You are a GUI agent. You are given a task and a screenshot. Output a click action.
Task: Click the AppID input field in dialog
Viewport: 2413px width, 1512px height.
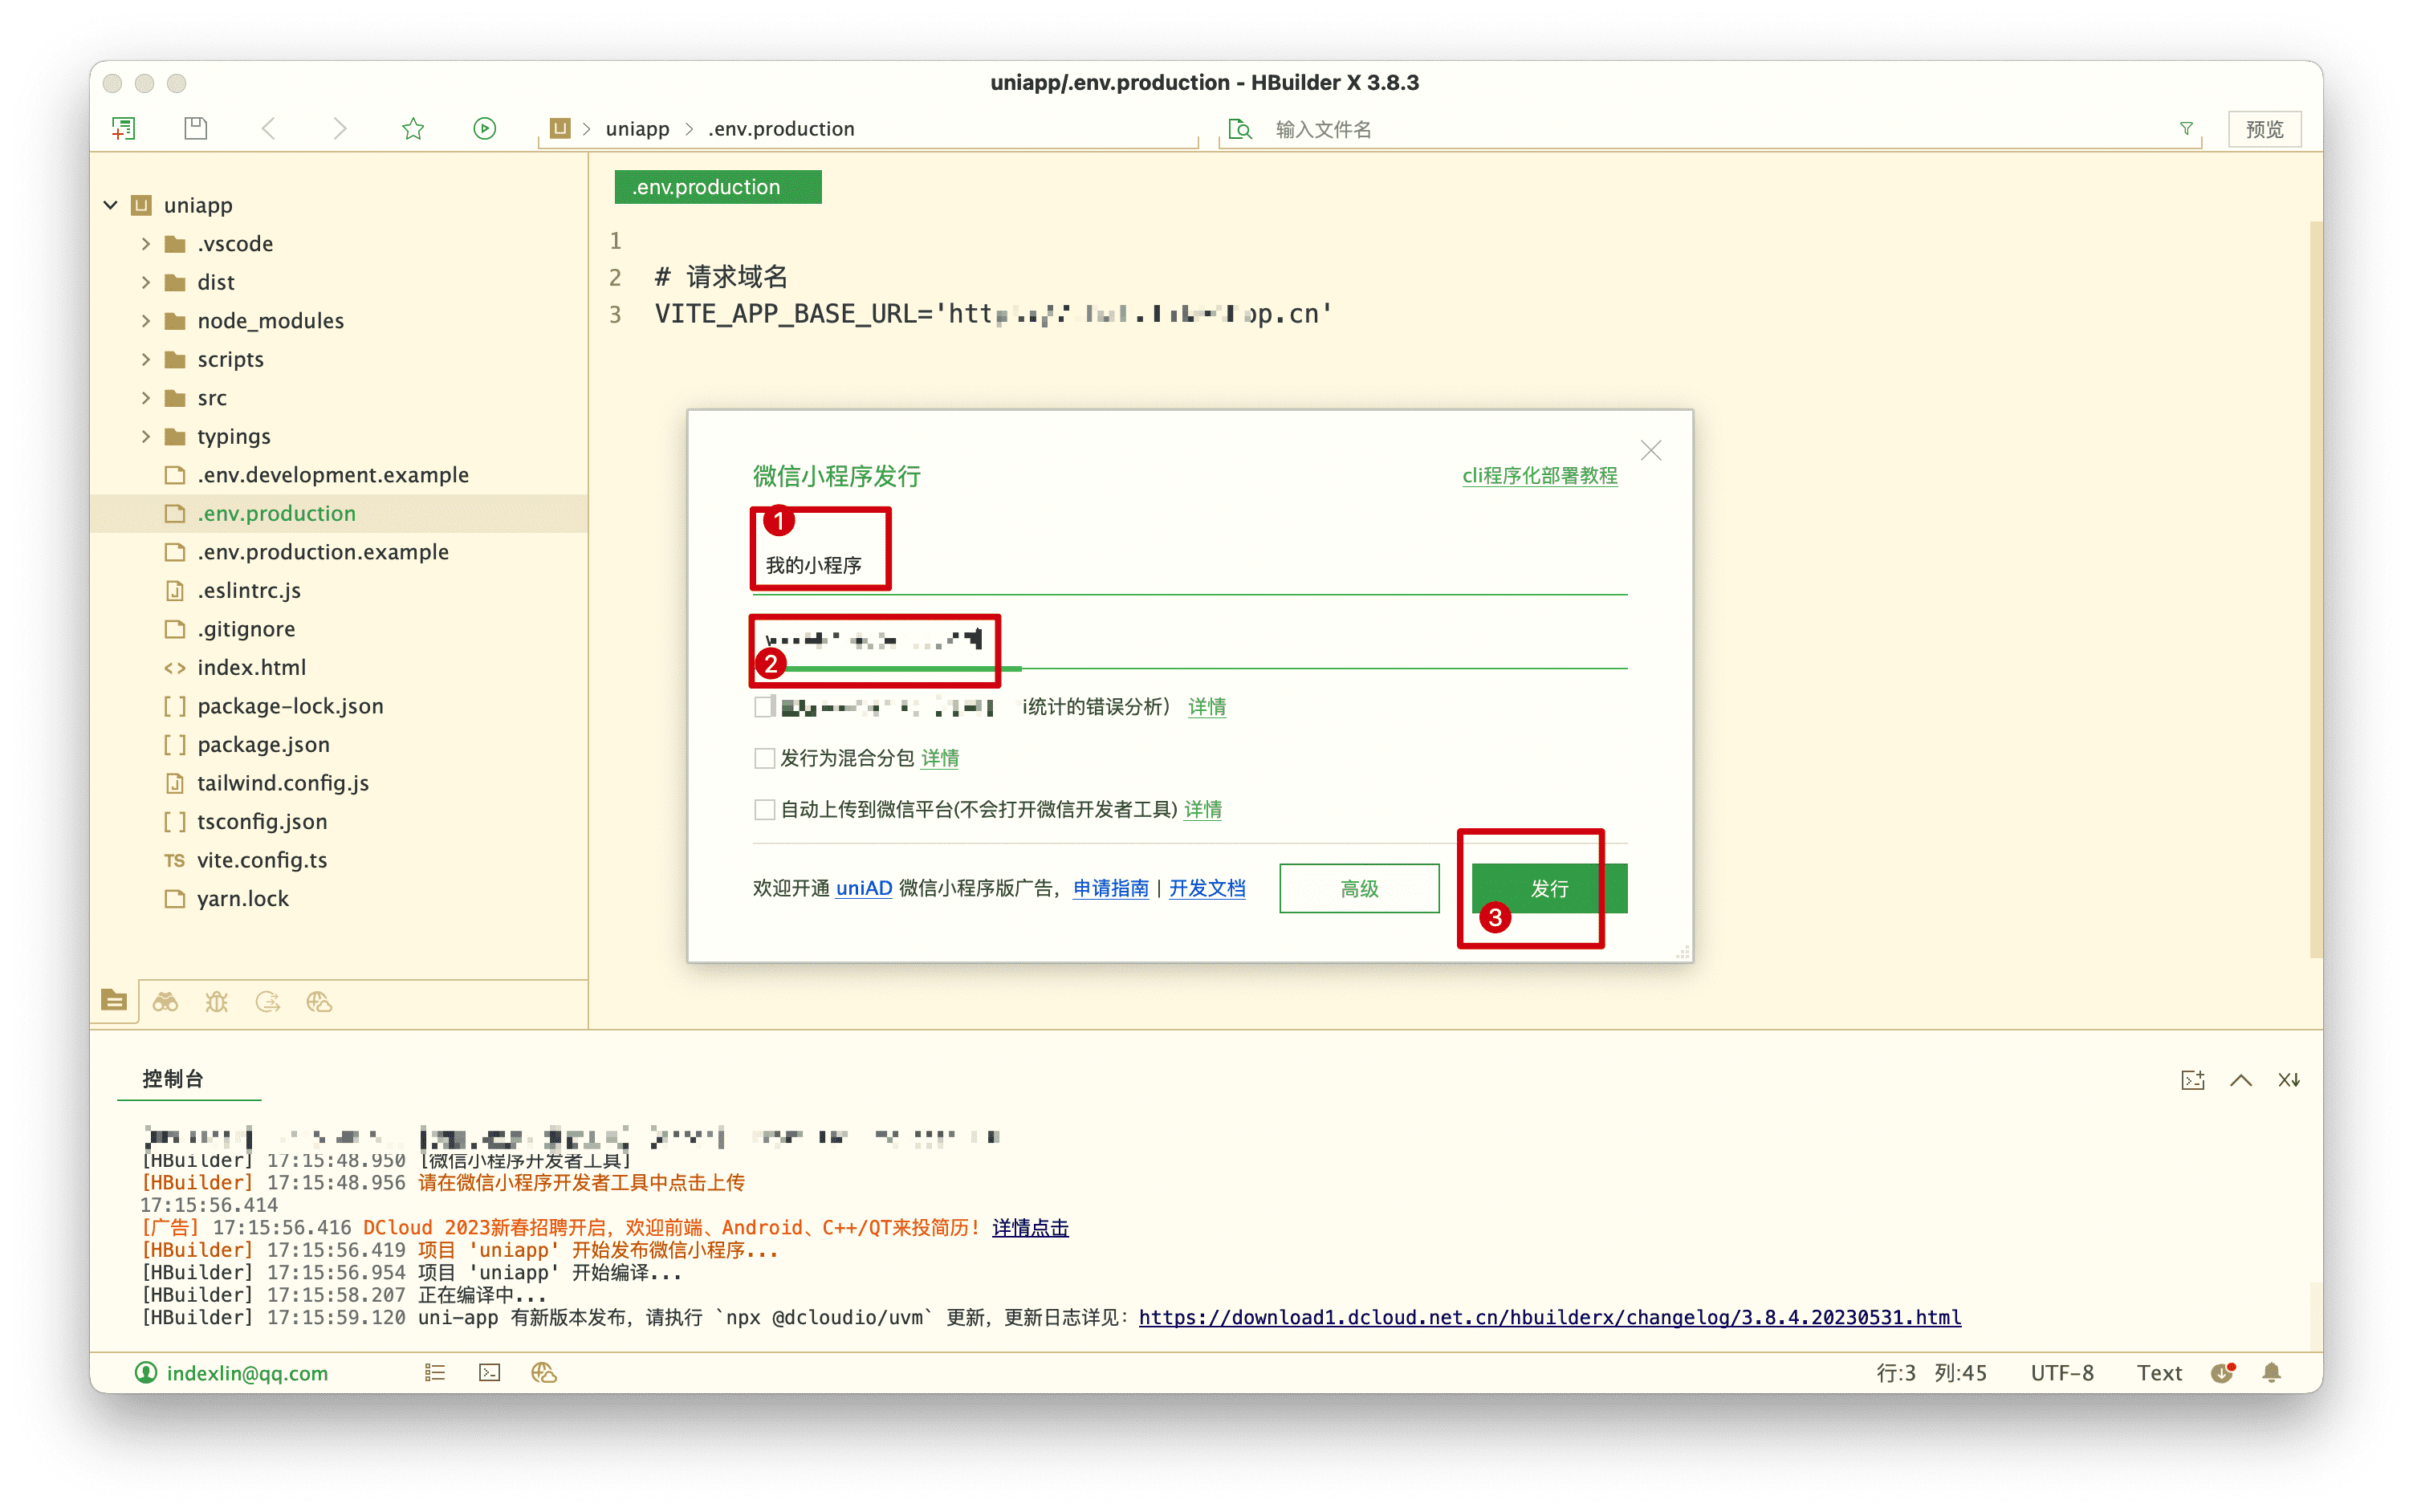coord(1189,640)
